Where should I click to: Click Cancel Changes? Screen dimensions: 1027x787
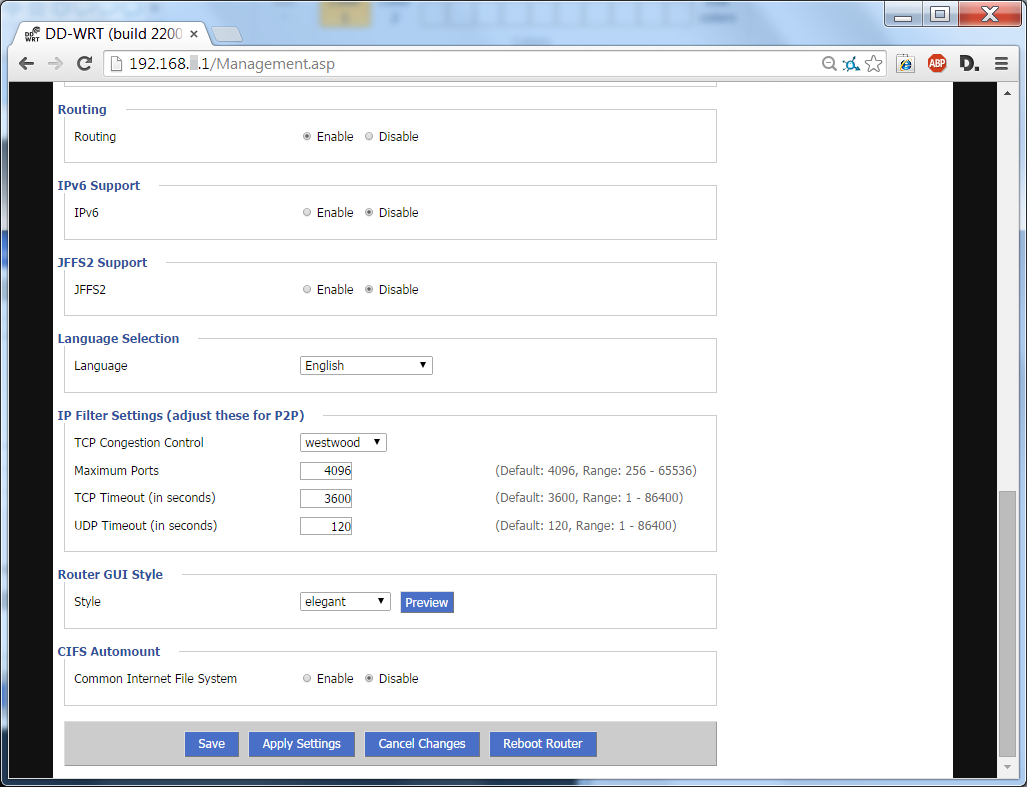tap(422, 744)
